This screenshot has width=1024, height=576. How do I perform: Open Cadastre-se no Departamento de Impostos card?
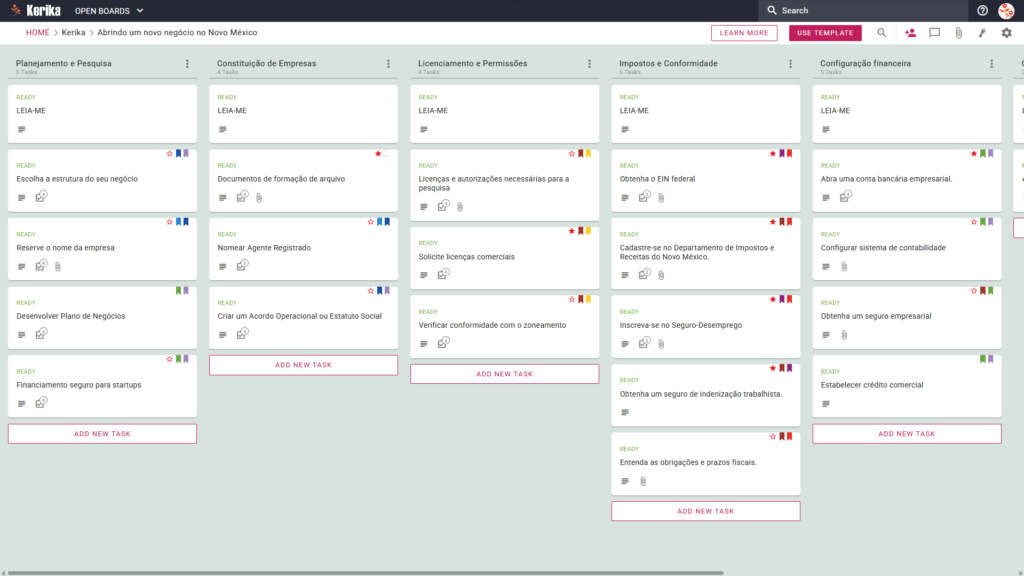(706, 252)
